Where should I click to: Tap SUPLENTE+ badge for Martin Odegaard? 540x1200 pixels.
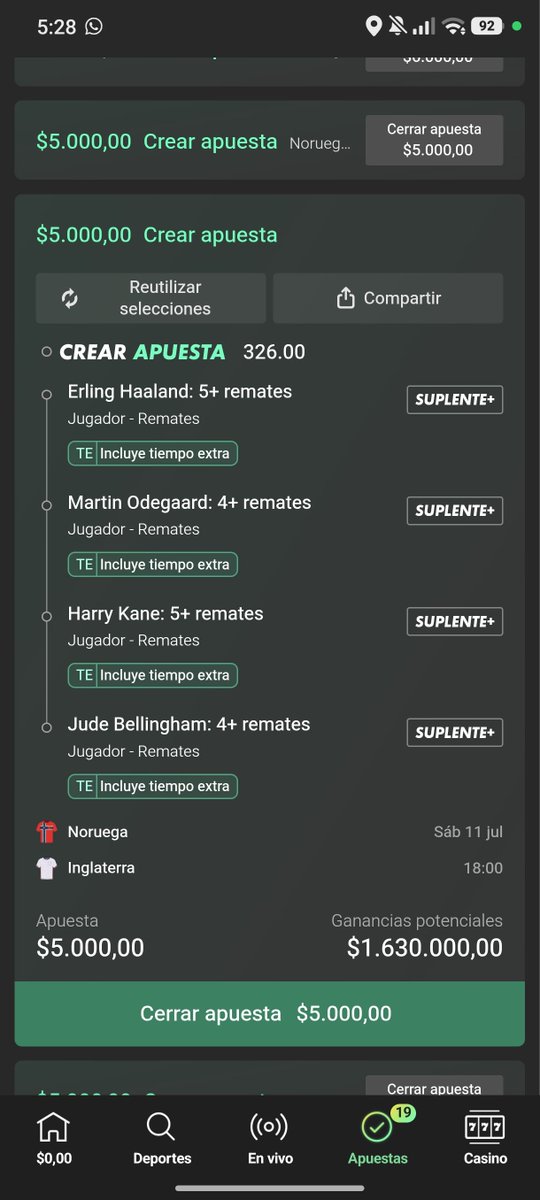pyautogui.click(x=454, y=511)
